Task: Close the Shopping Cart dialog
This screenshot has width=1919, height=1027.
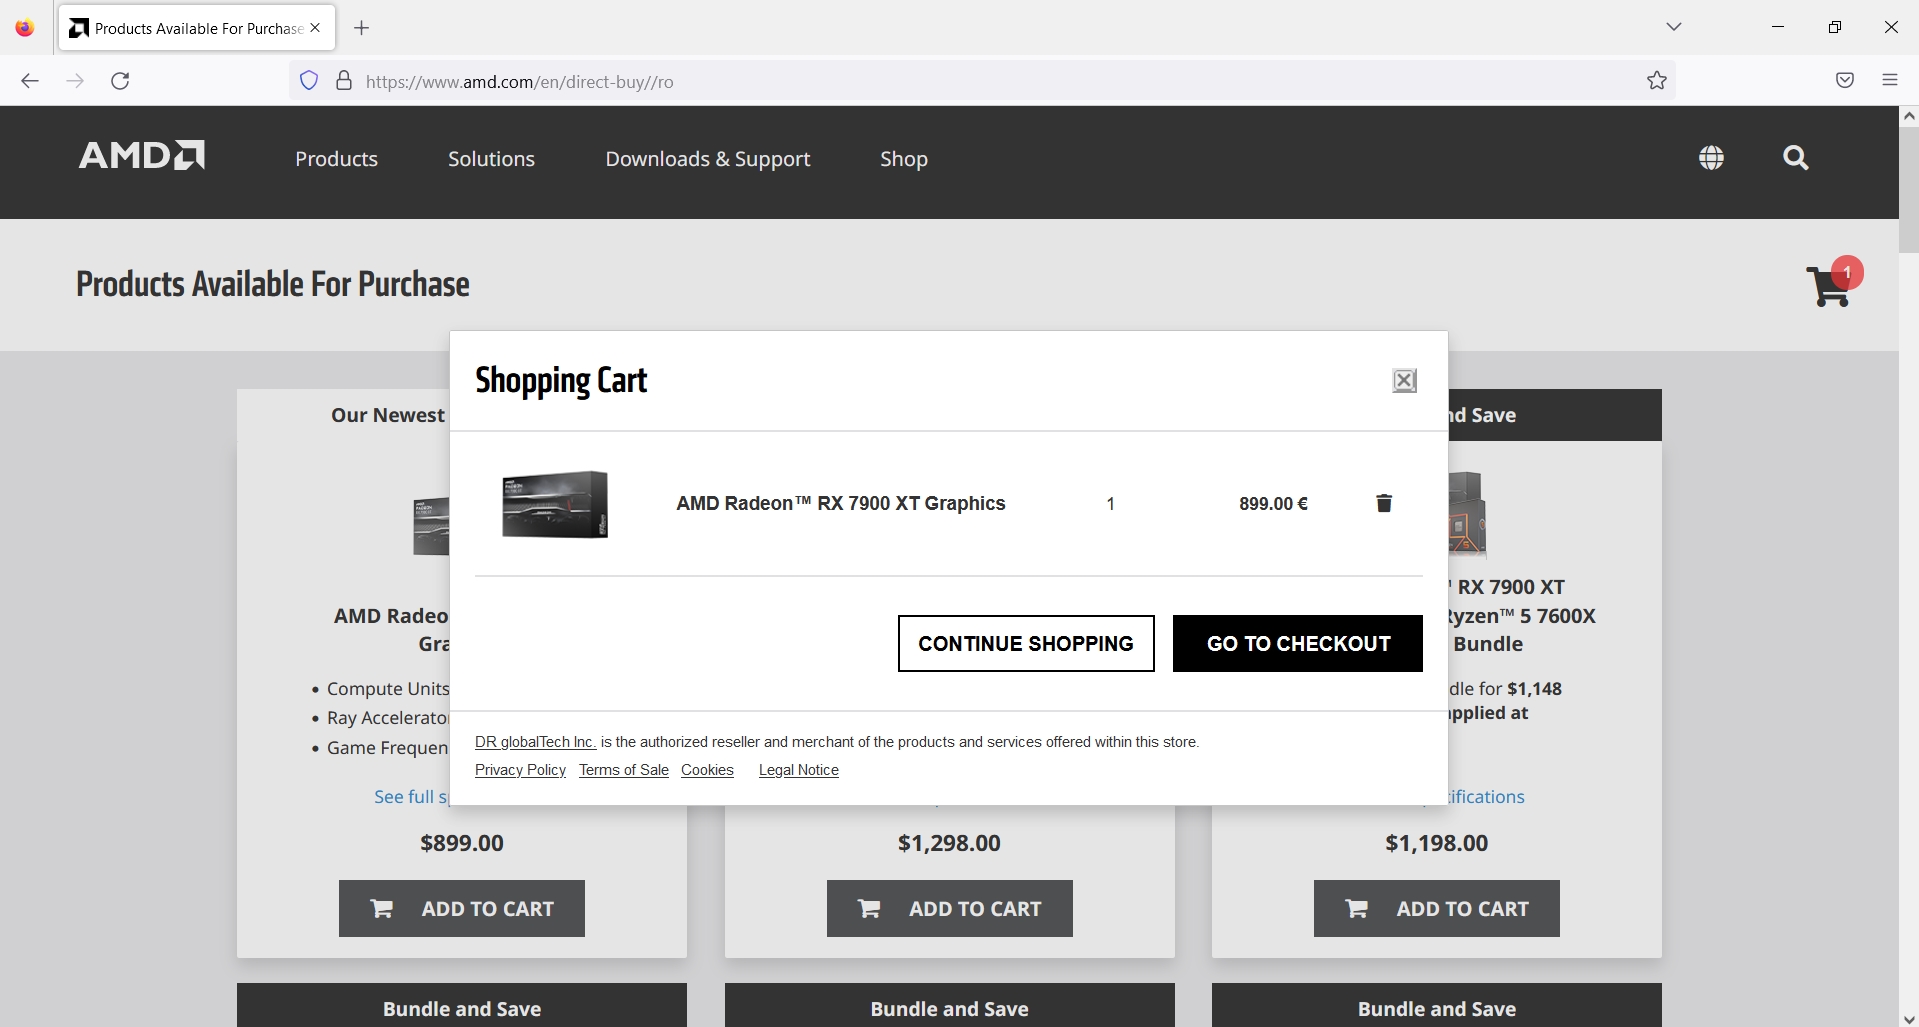Action: pos(1404,380)
